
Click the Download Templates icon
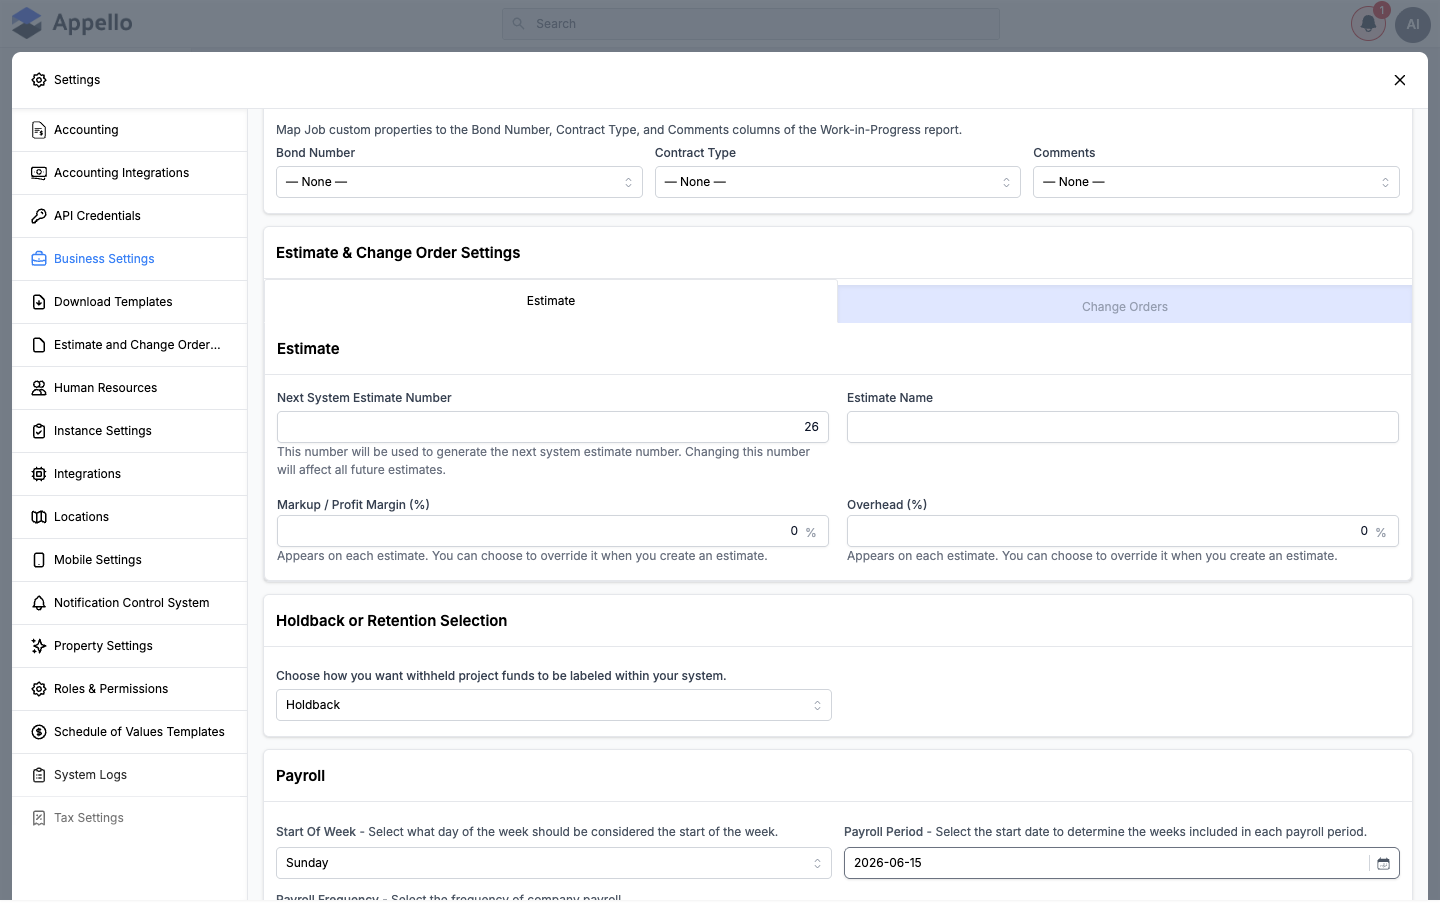pyautogui.click(x=39, y=302)
